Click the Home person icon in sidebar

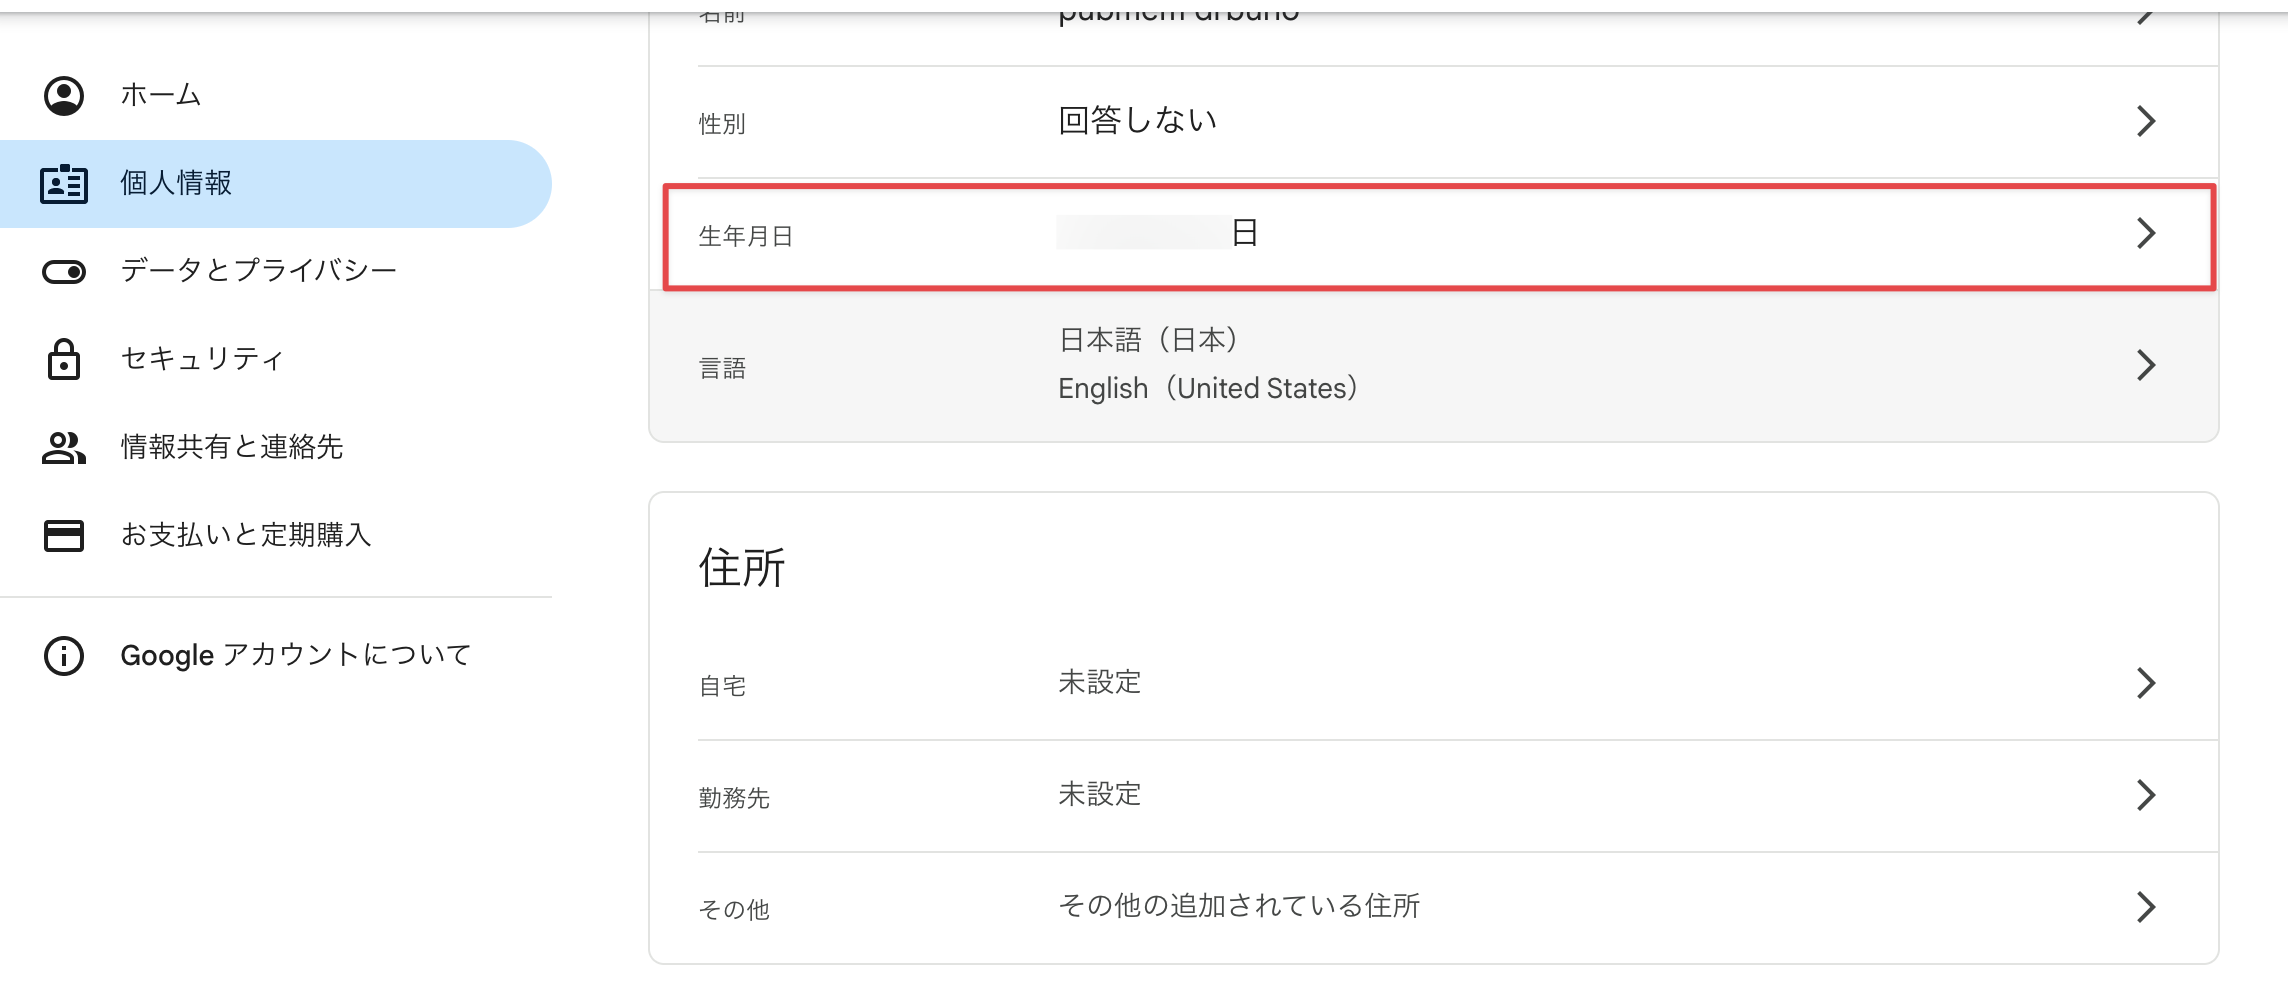click(x=64, y=96)
